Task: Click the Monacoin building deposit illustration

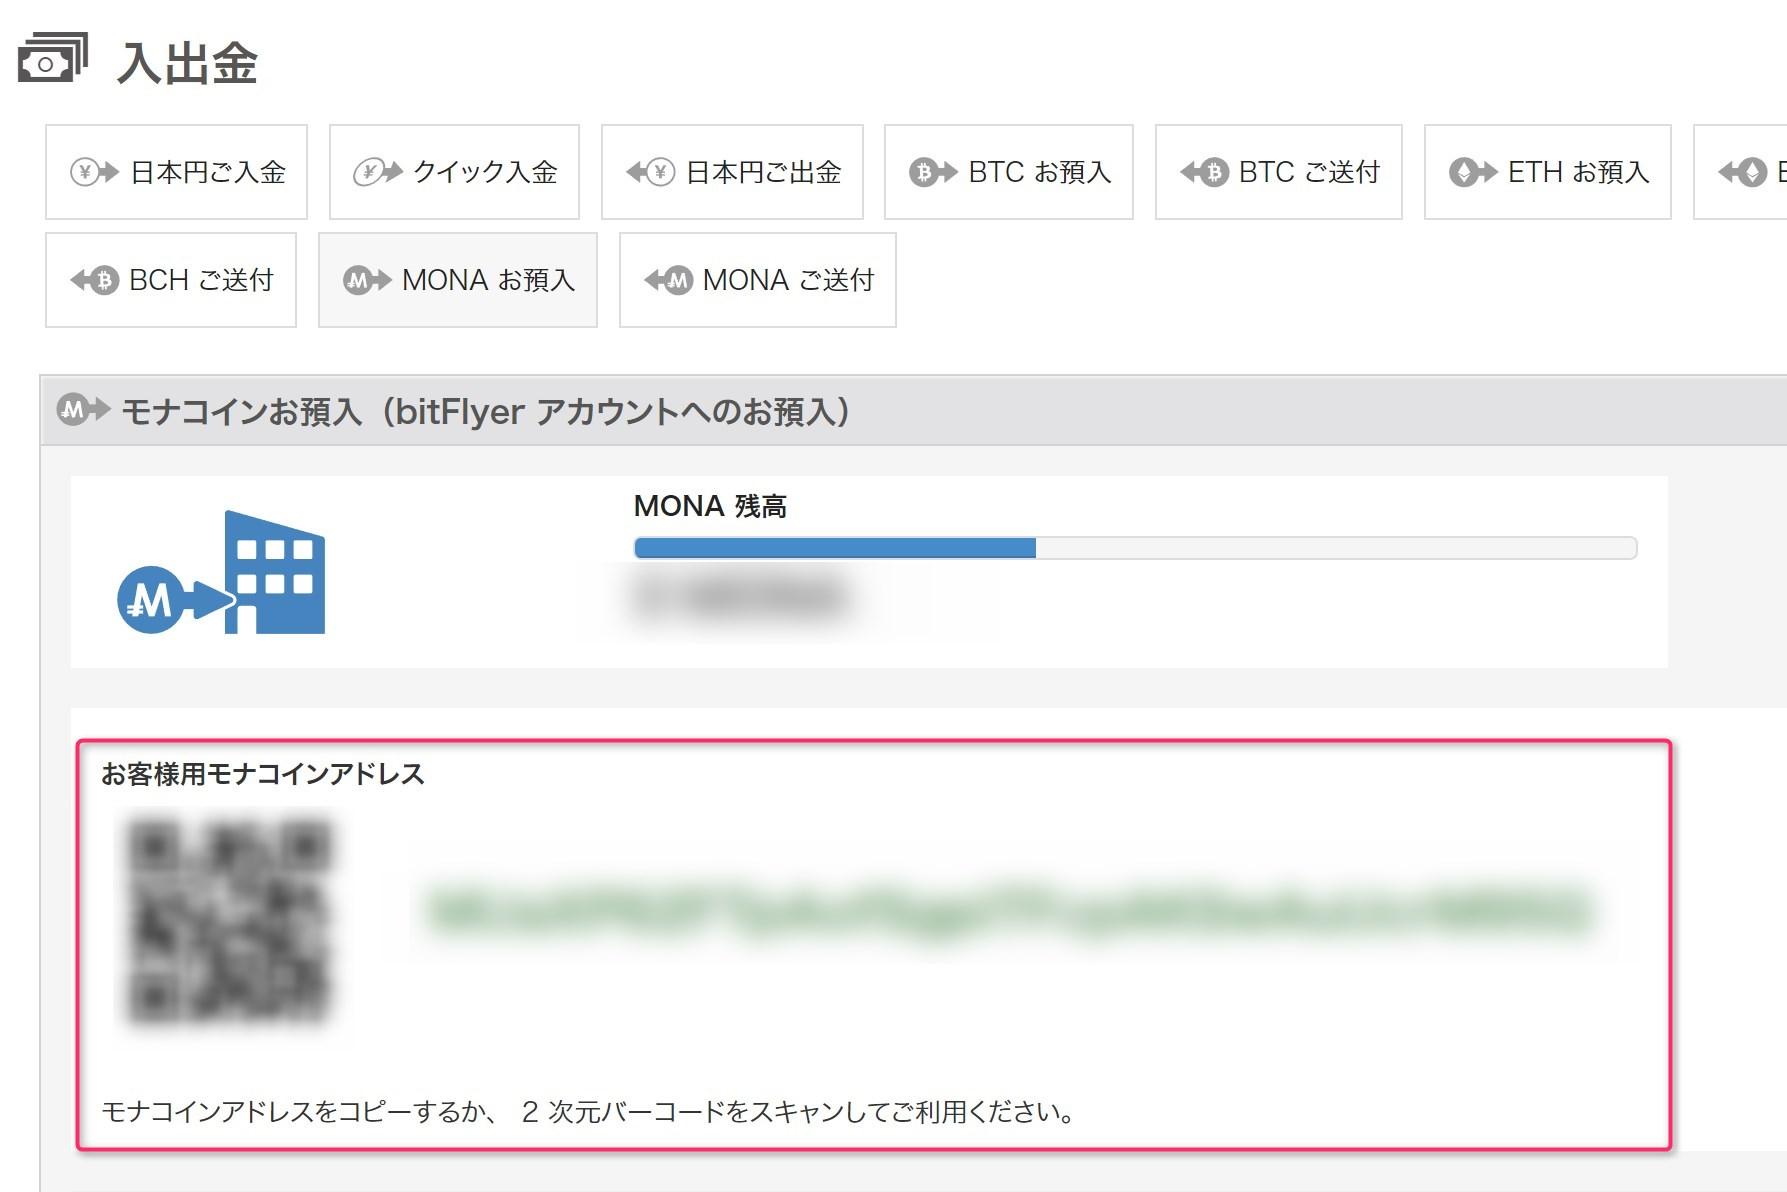Action: pyautogui.click(x=222, y=573)
